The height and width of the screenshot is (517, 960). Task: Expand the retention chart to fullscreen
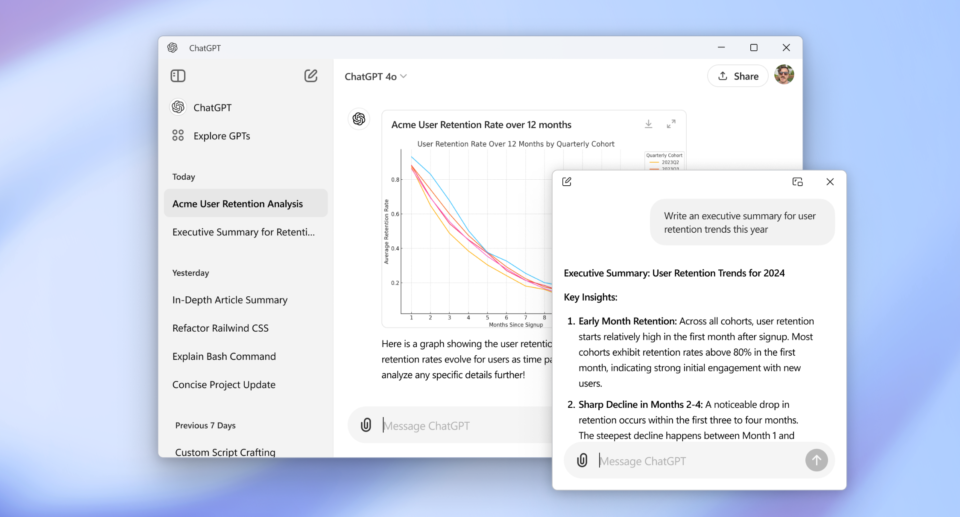(671, 124)
